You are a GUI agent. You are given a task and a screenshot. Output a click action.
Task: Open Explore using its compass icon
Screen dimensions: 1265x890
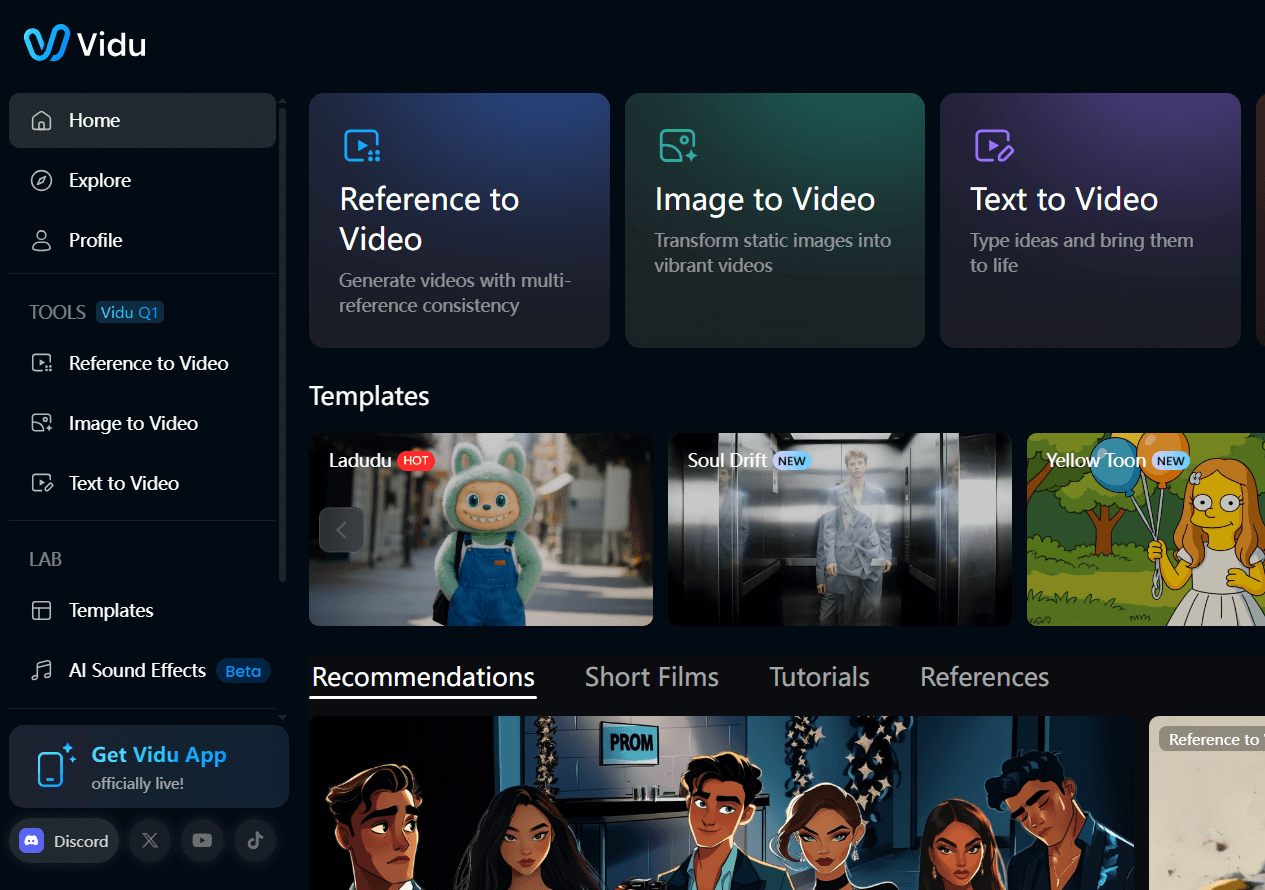pos(41,180)
